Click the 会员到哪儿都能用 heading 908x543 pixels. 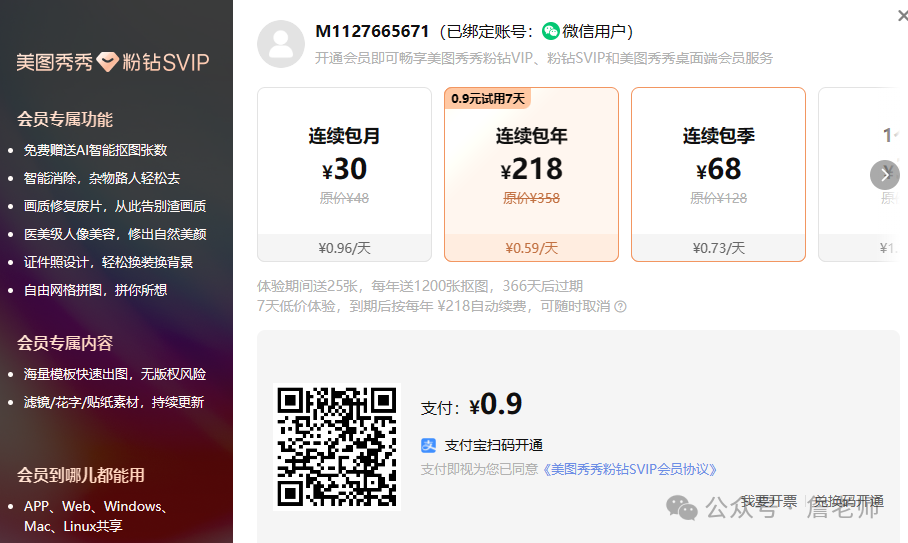[x=80, y=475]
